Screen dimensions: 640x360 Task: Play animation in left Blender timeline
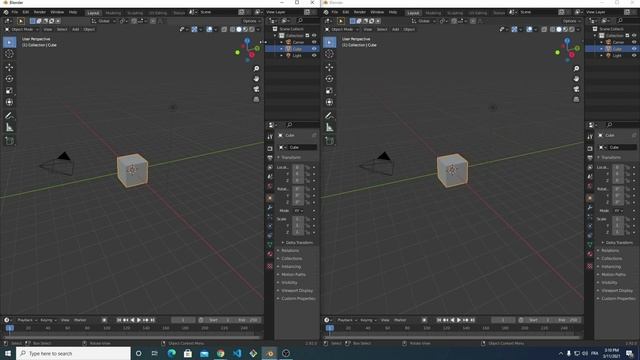tap(139, 320)
